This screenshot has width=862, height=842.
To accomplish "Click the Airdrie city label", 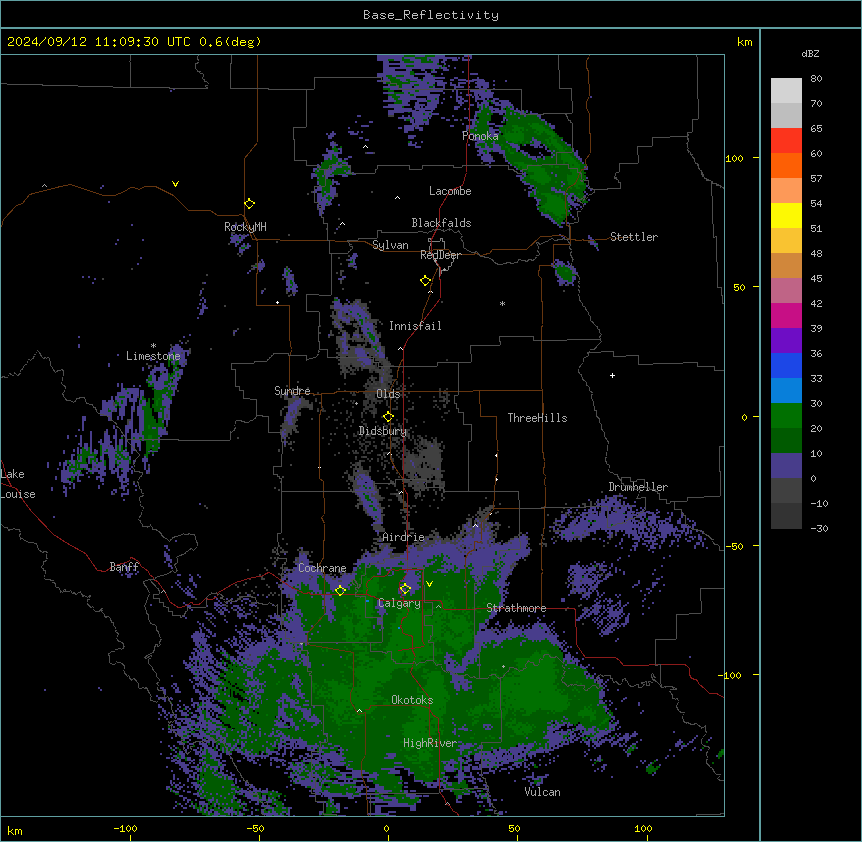I will click(x=403, y=537).
